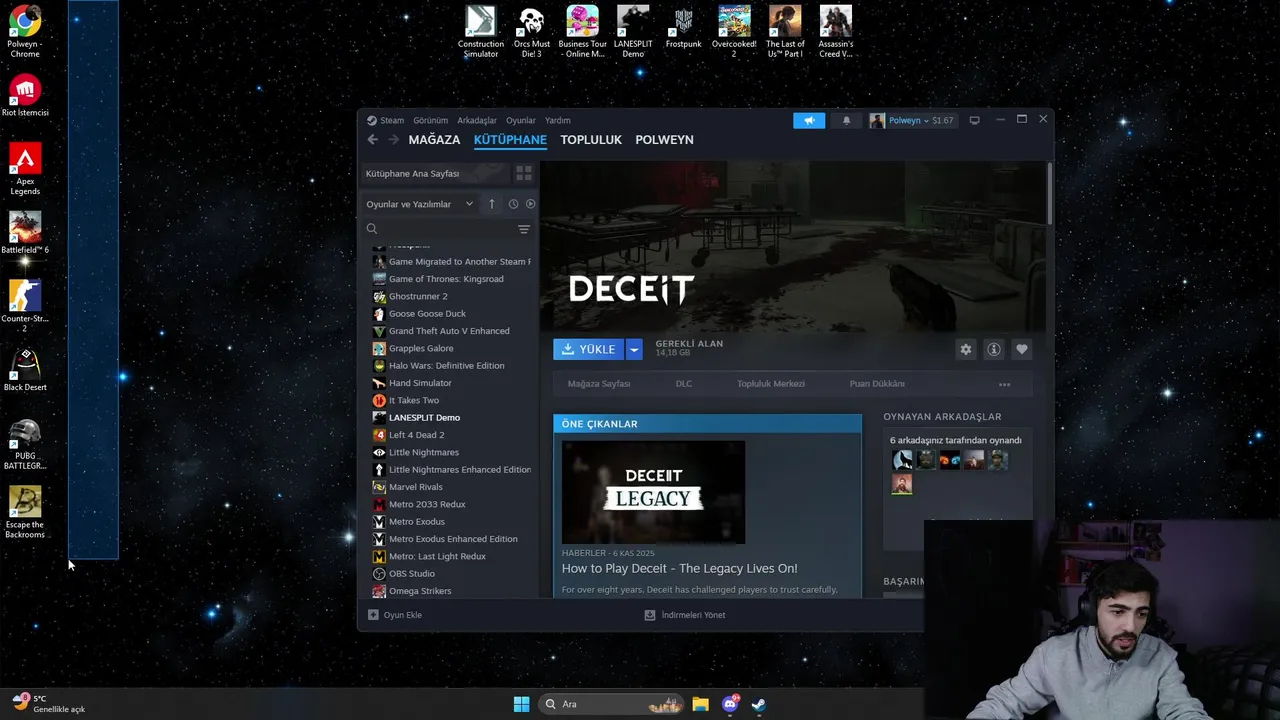Open the more options ellipsis for Deceit
Viewport: 1280px width, 720px height.
tap(1004, 384)
